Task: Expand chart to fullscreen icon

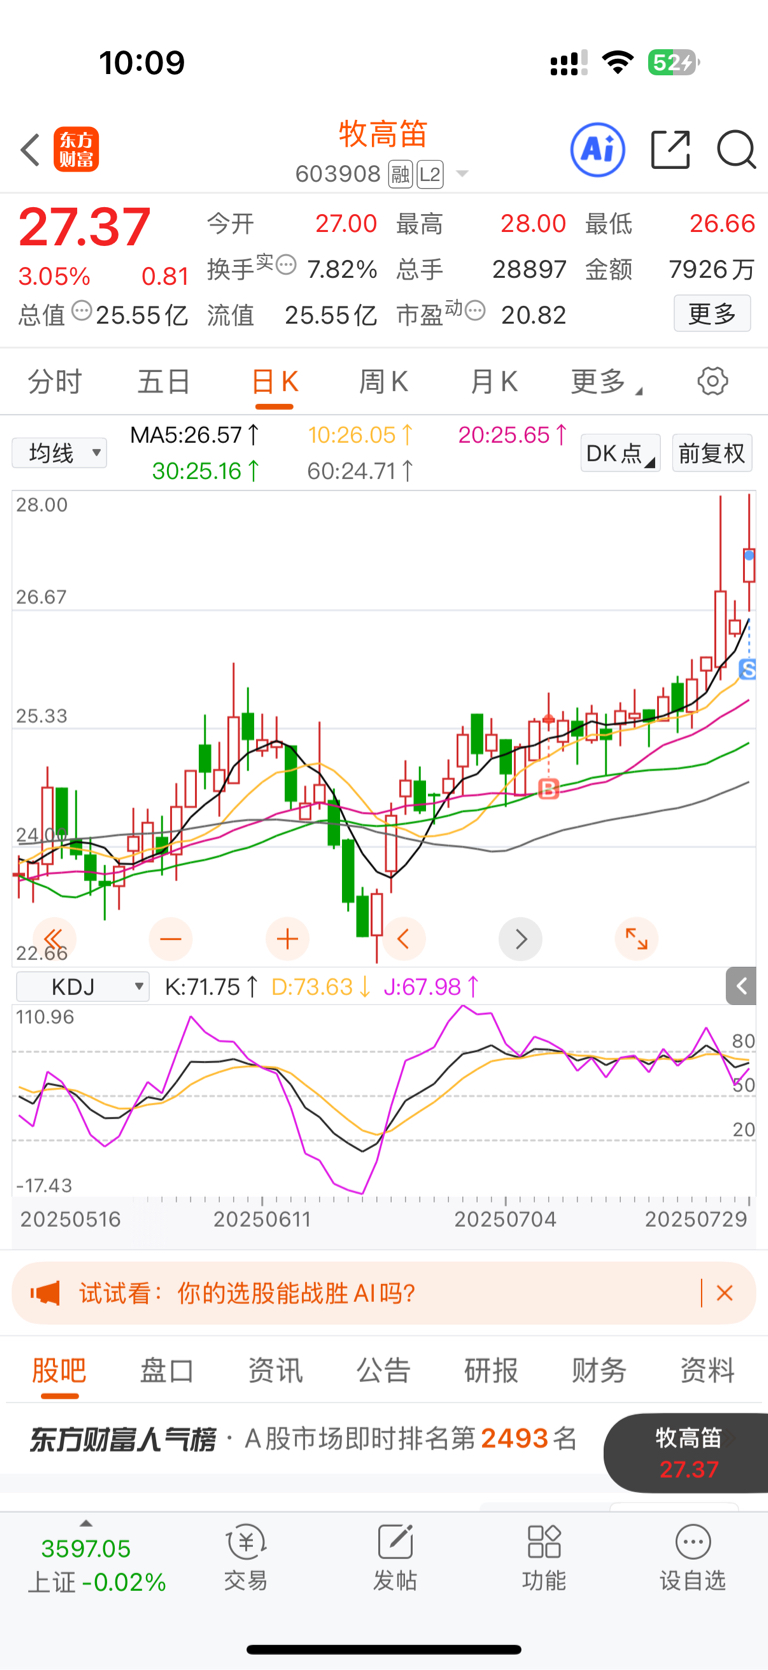Action: point(637,939)
